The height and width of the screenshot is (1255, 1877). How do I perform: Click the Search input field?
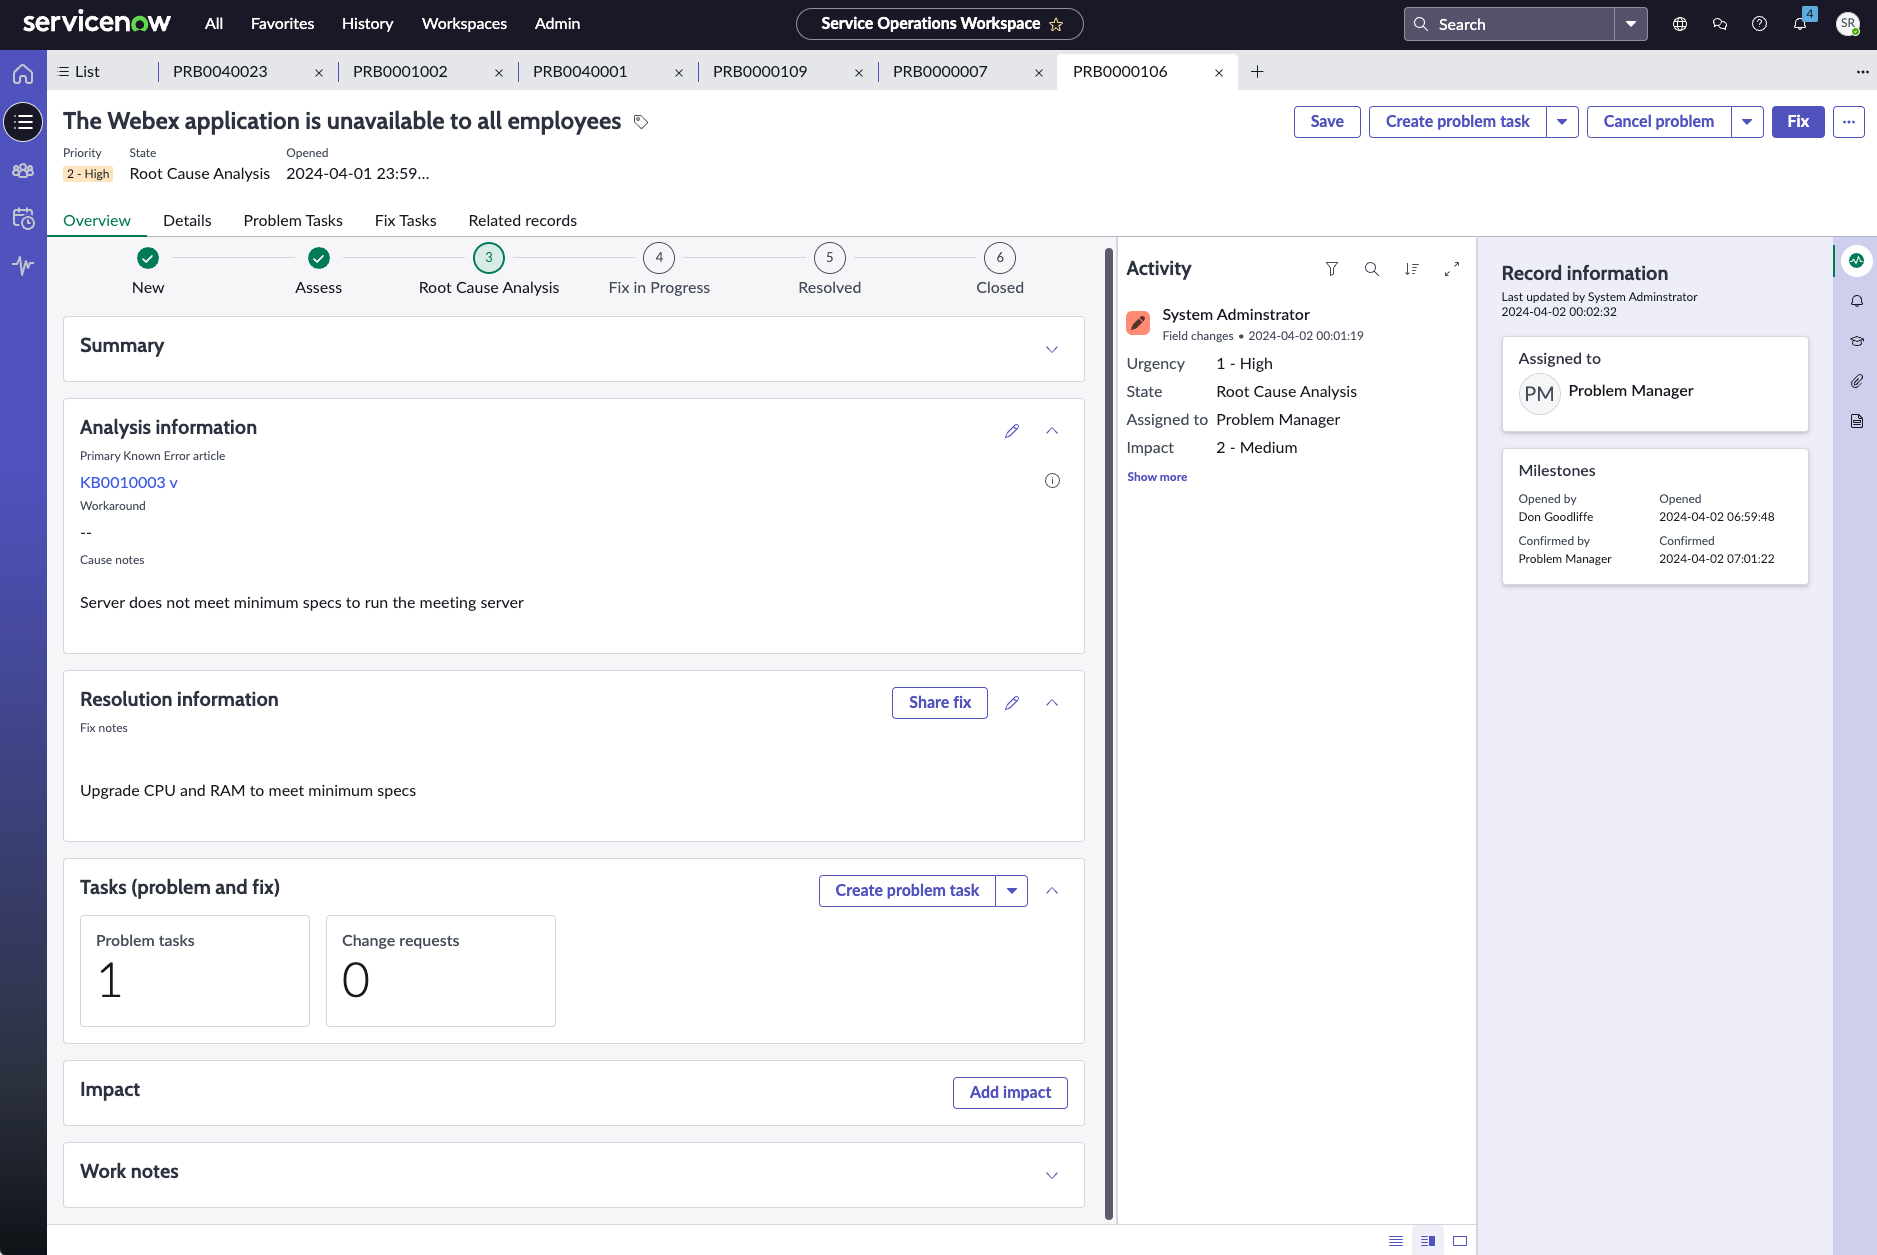1510,24
